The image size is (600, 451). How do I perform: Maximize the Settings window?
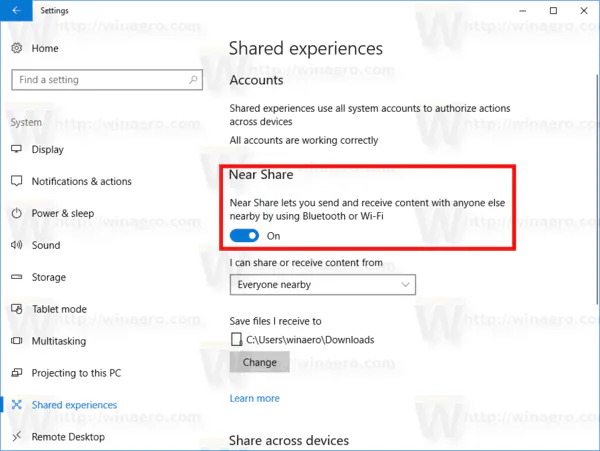[x=553, y=11]
